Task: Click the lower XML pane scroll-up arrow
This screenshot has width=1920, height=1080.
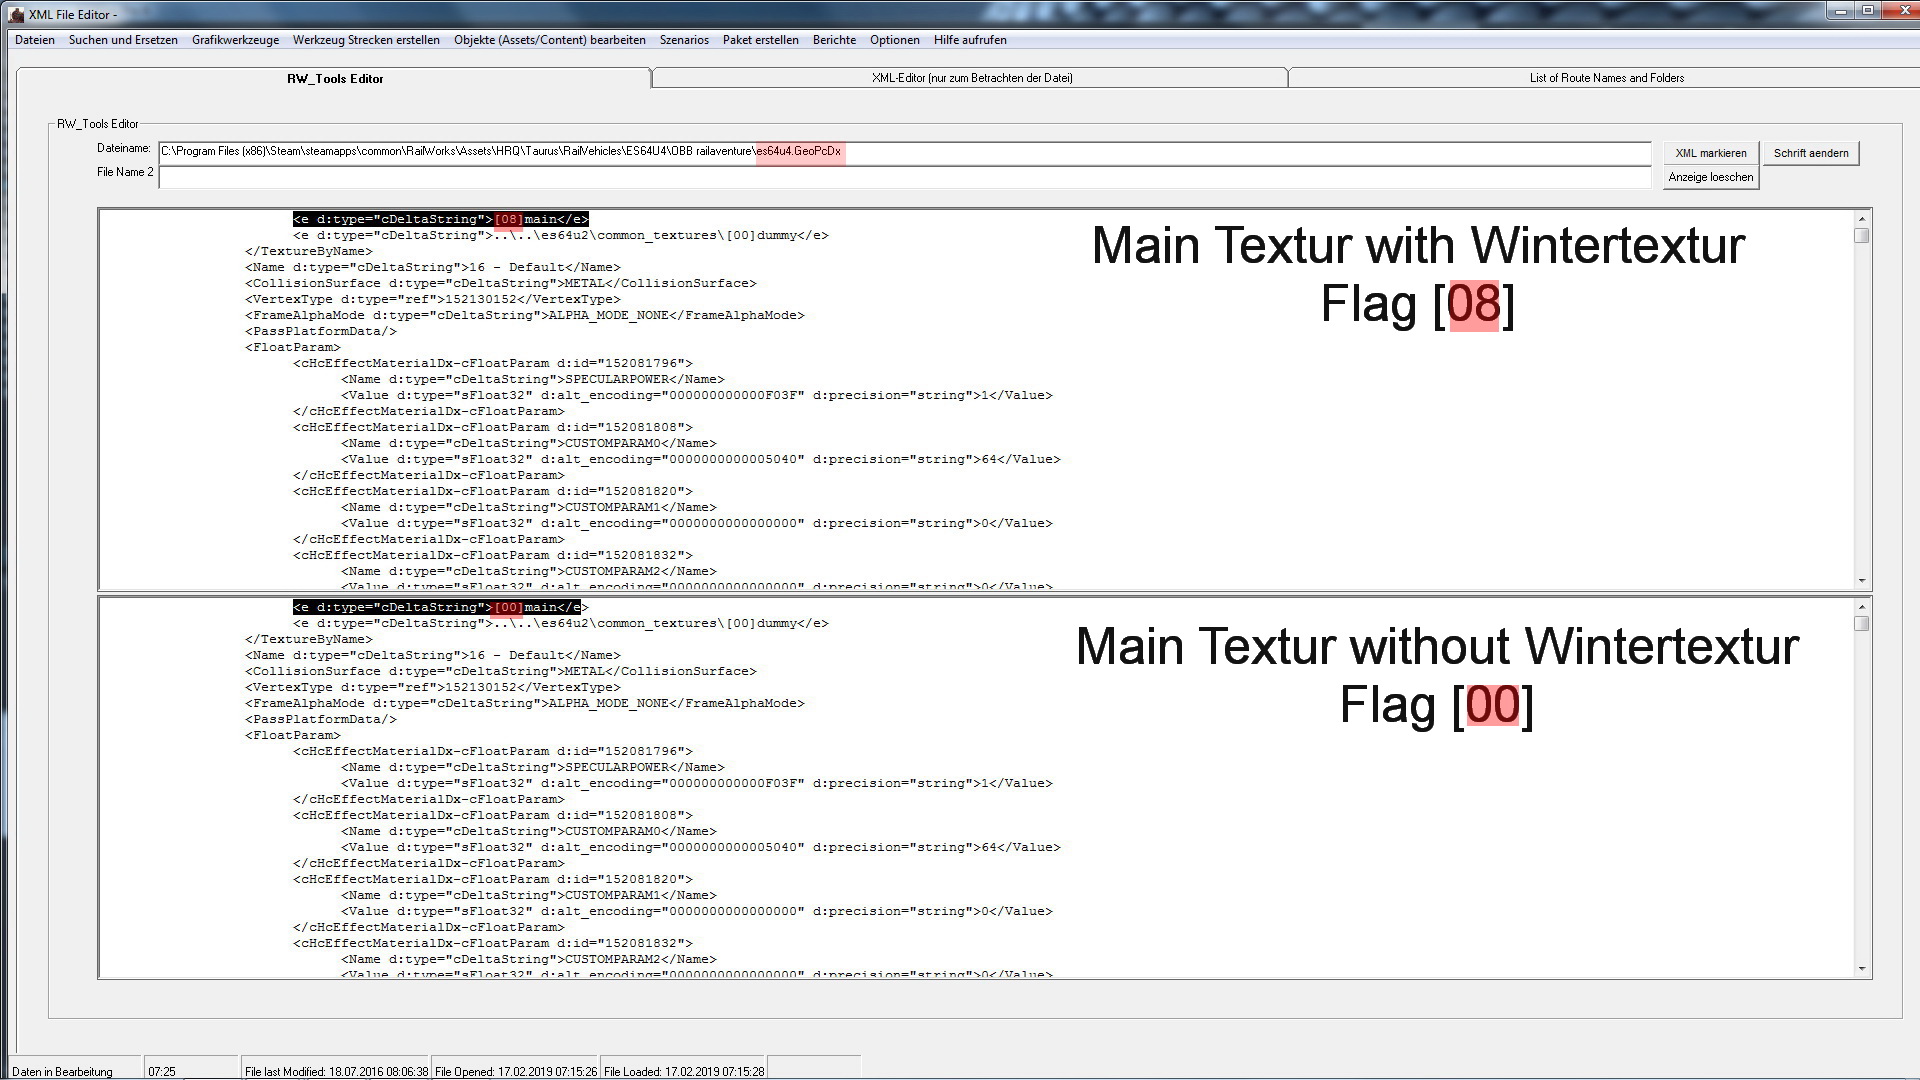Action: click(x=1861, y=607)
